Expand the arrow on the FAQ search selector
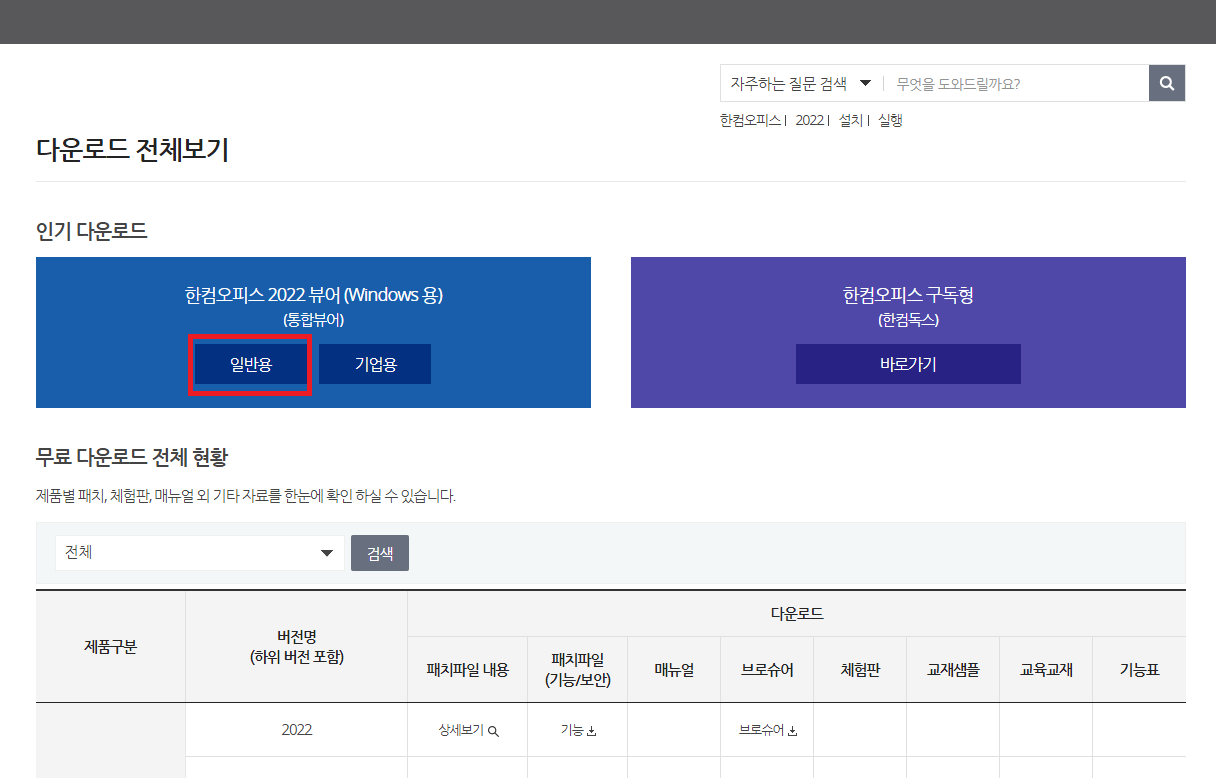Image resolution: width=1216 pixels, height=778 pixels. tap(865, 83)
